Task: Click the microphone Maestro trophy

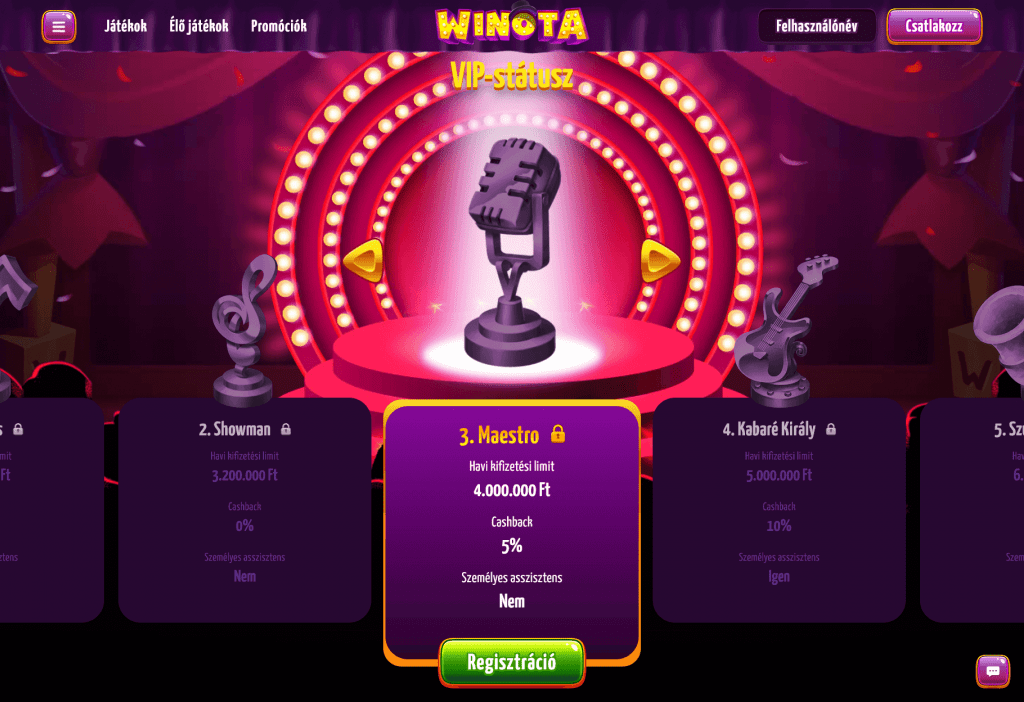Action: [x=513, y=251]
